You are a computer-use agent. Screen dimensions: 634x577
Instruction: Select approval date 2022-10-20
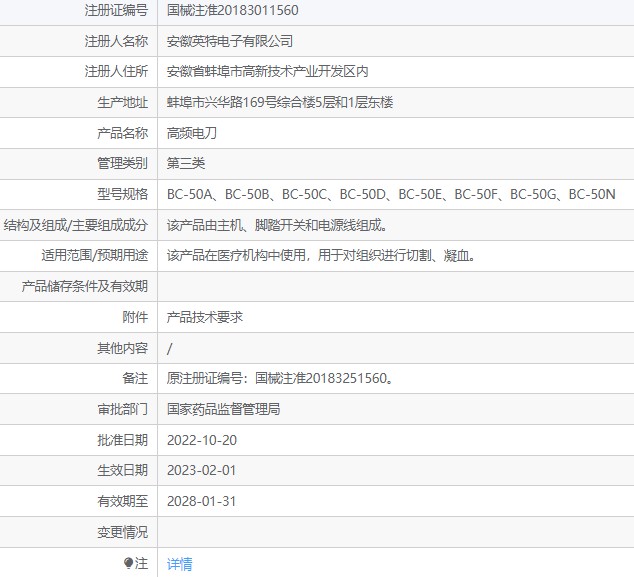tap(202, 440)
